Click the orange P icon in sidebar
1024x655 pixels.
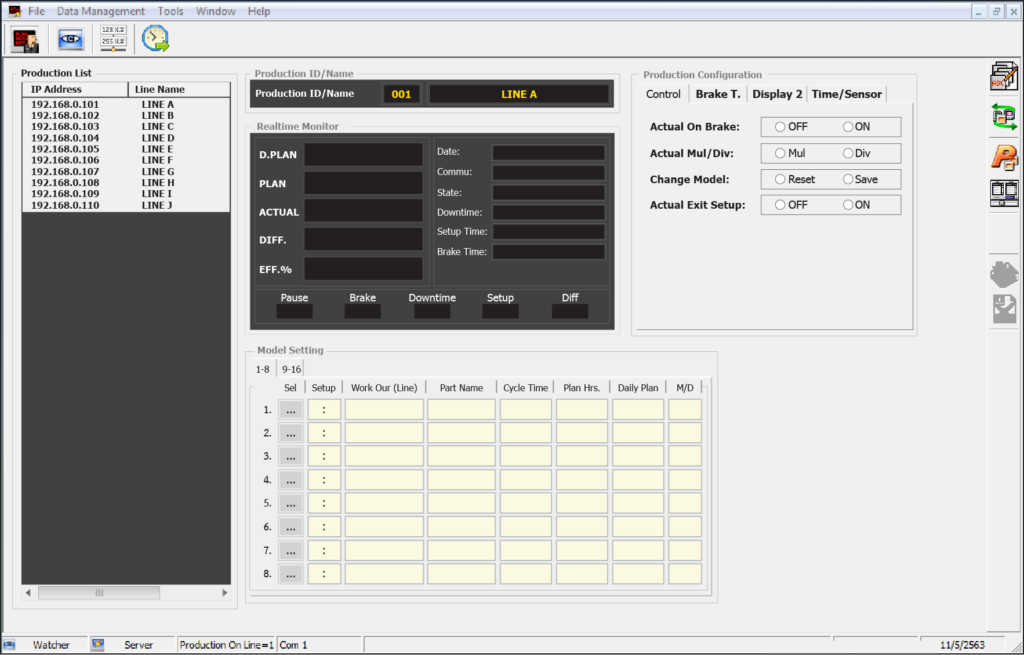[1003, 156]
